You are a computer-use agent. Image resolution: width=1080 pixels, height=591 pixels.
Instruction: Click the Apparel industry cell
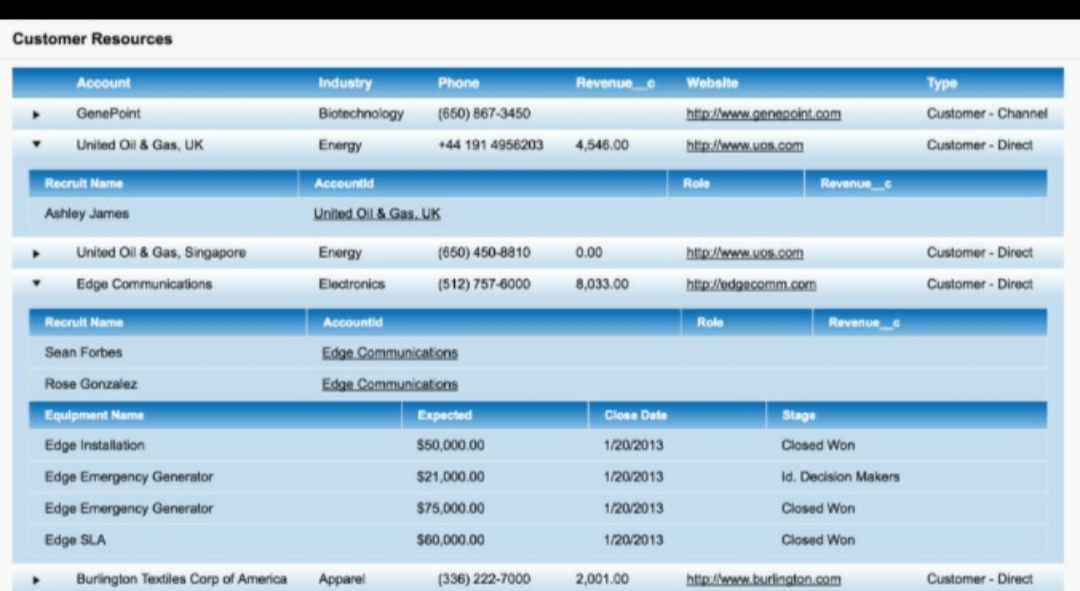pos(342,579)
